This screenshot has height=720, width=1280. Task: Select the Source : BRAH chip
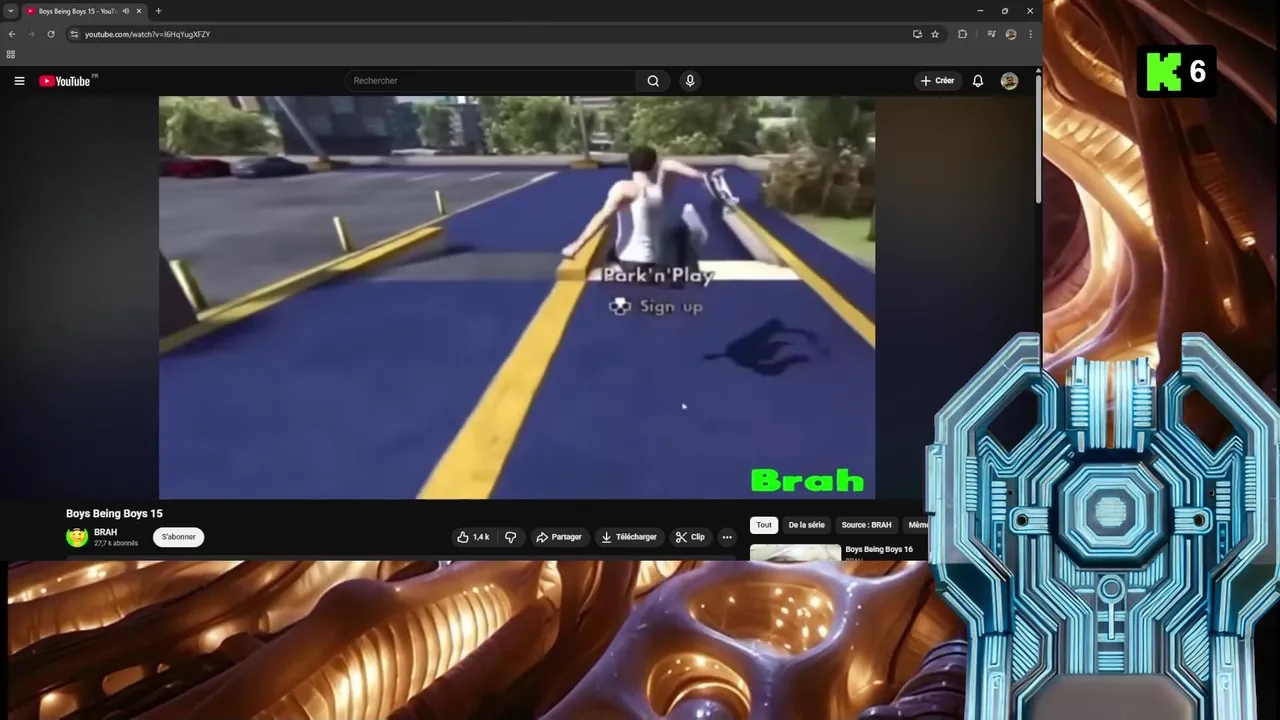coord(866,525)
